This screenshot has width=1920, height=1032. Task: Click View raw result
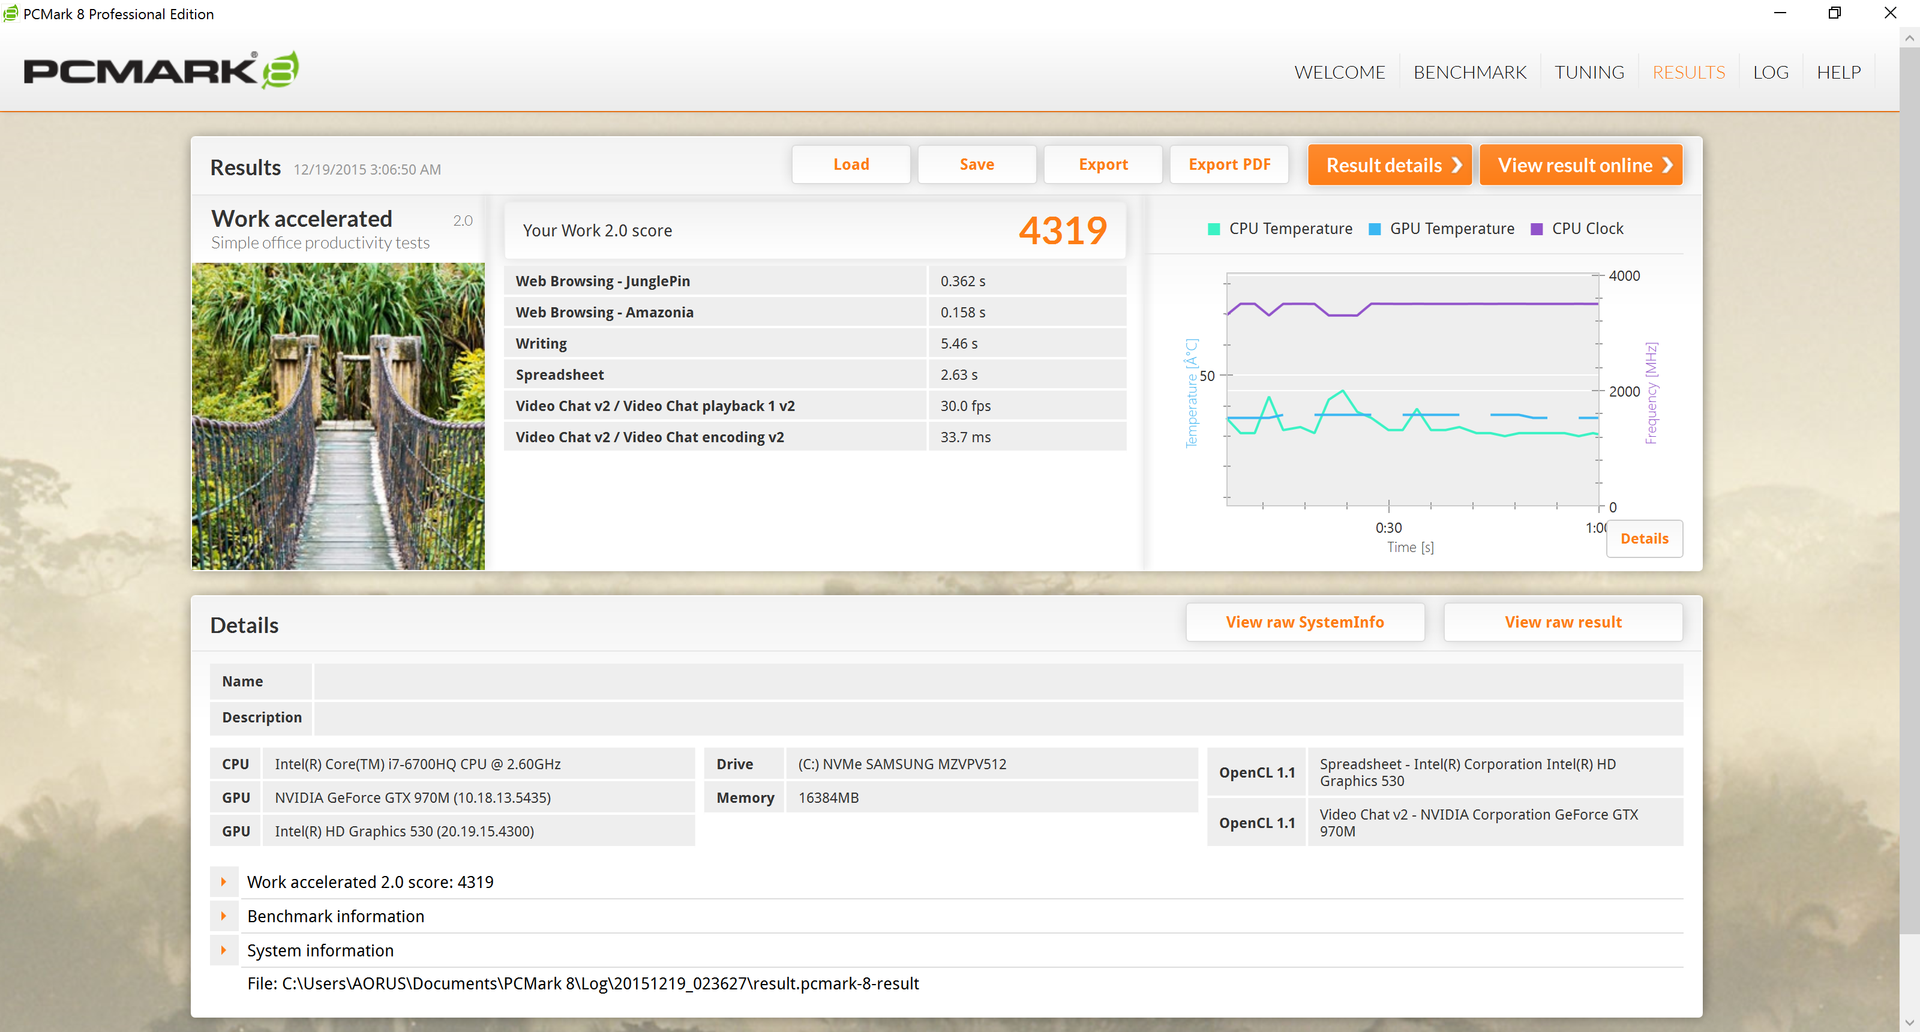(x=1563, y=622)
